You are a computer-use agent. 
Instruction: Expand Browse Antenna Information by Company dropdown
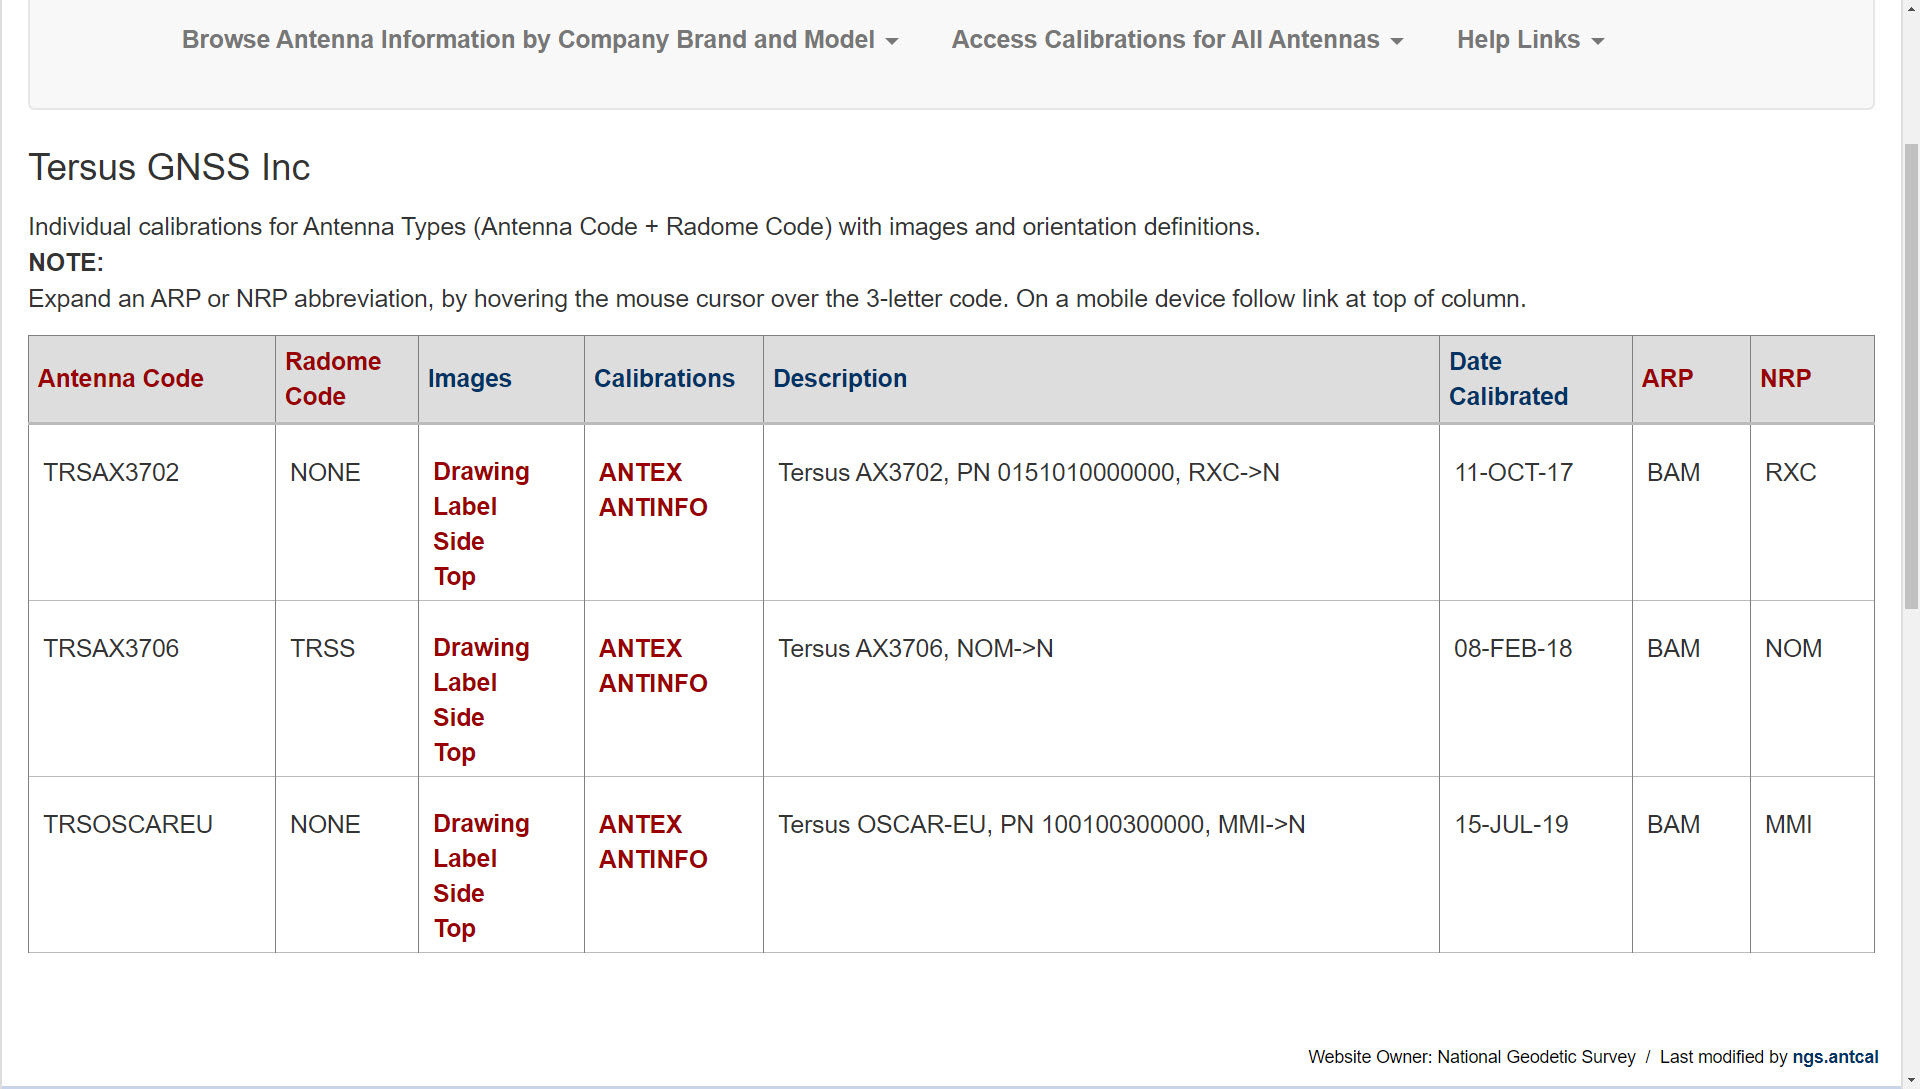539,40
